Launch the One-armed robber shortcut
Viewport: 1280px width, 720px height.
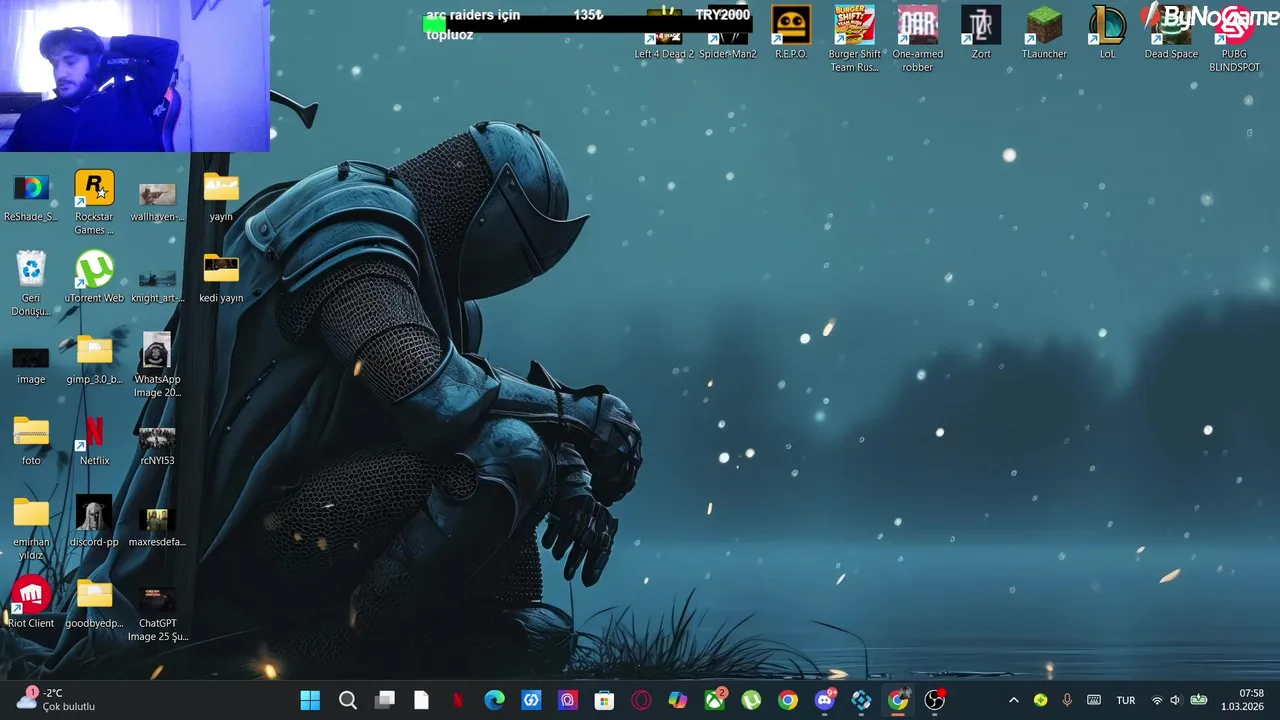tap(918, 39)
